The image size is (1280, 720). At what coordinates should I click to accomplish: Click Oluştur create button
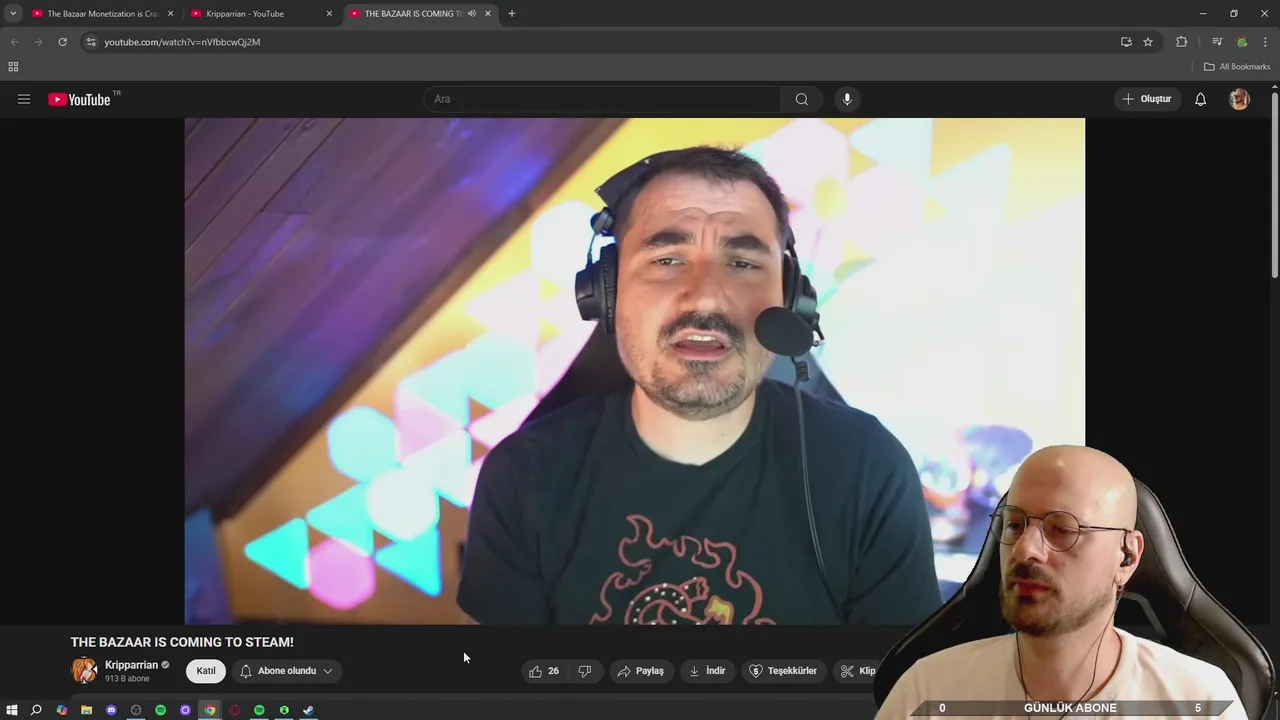[x=1147, y=99]
